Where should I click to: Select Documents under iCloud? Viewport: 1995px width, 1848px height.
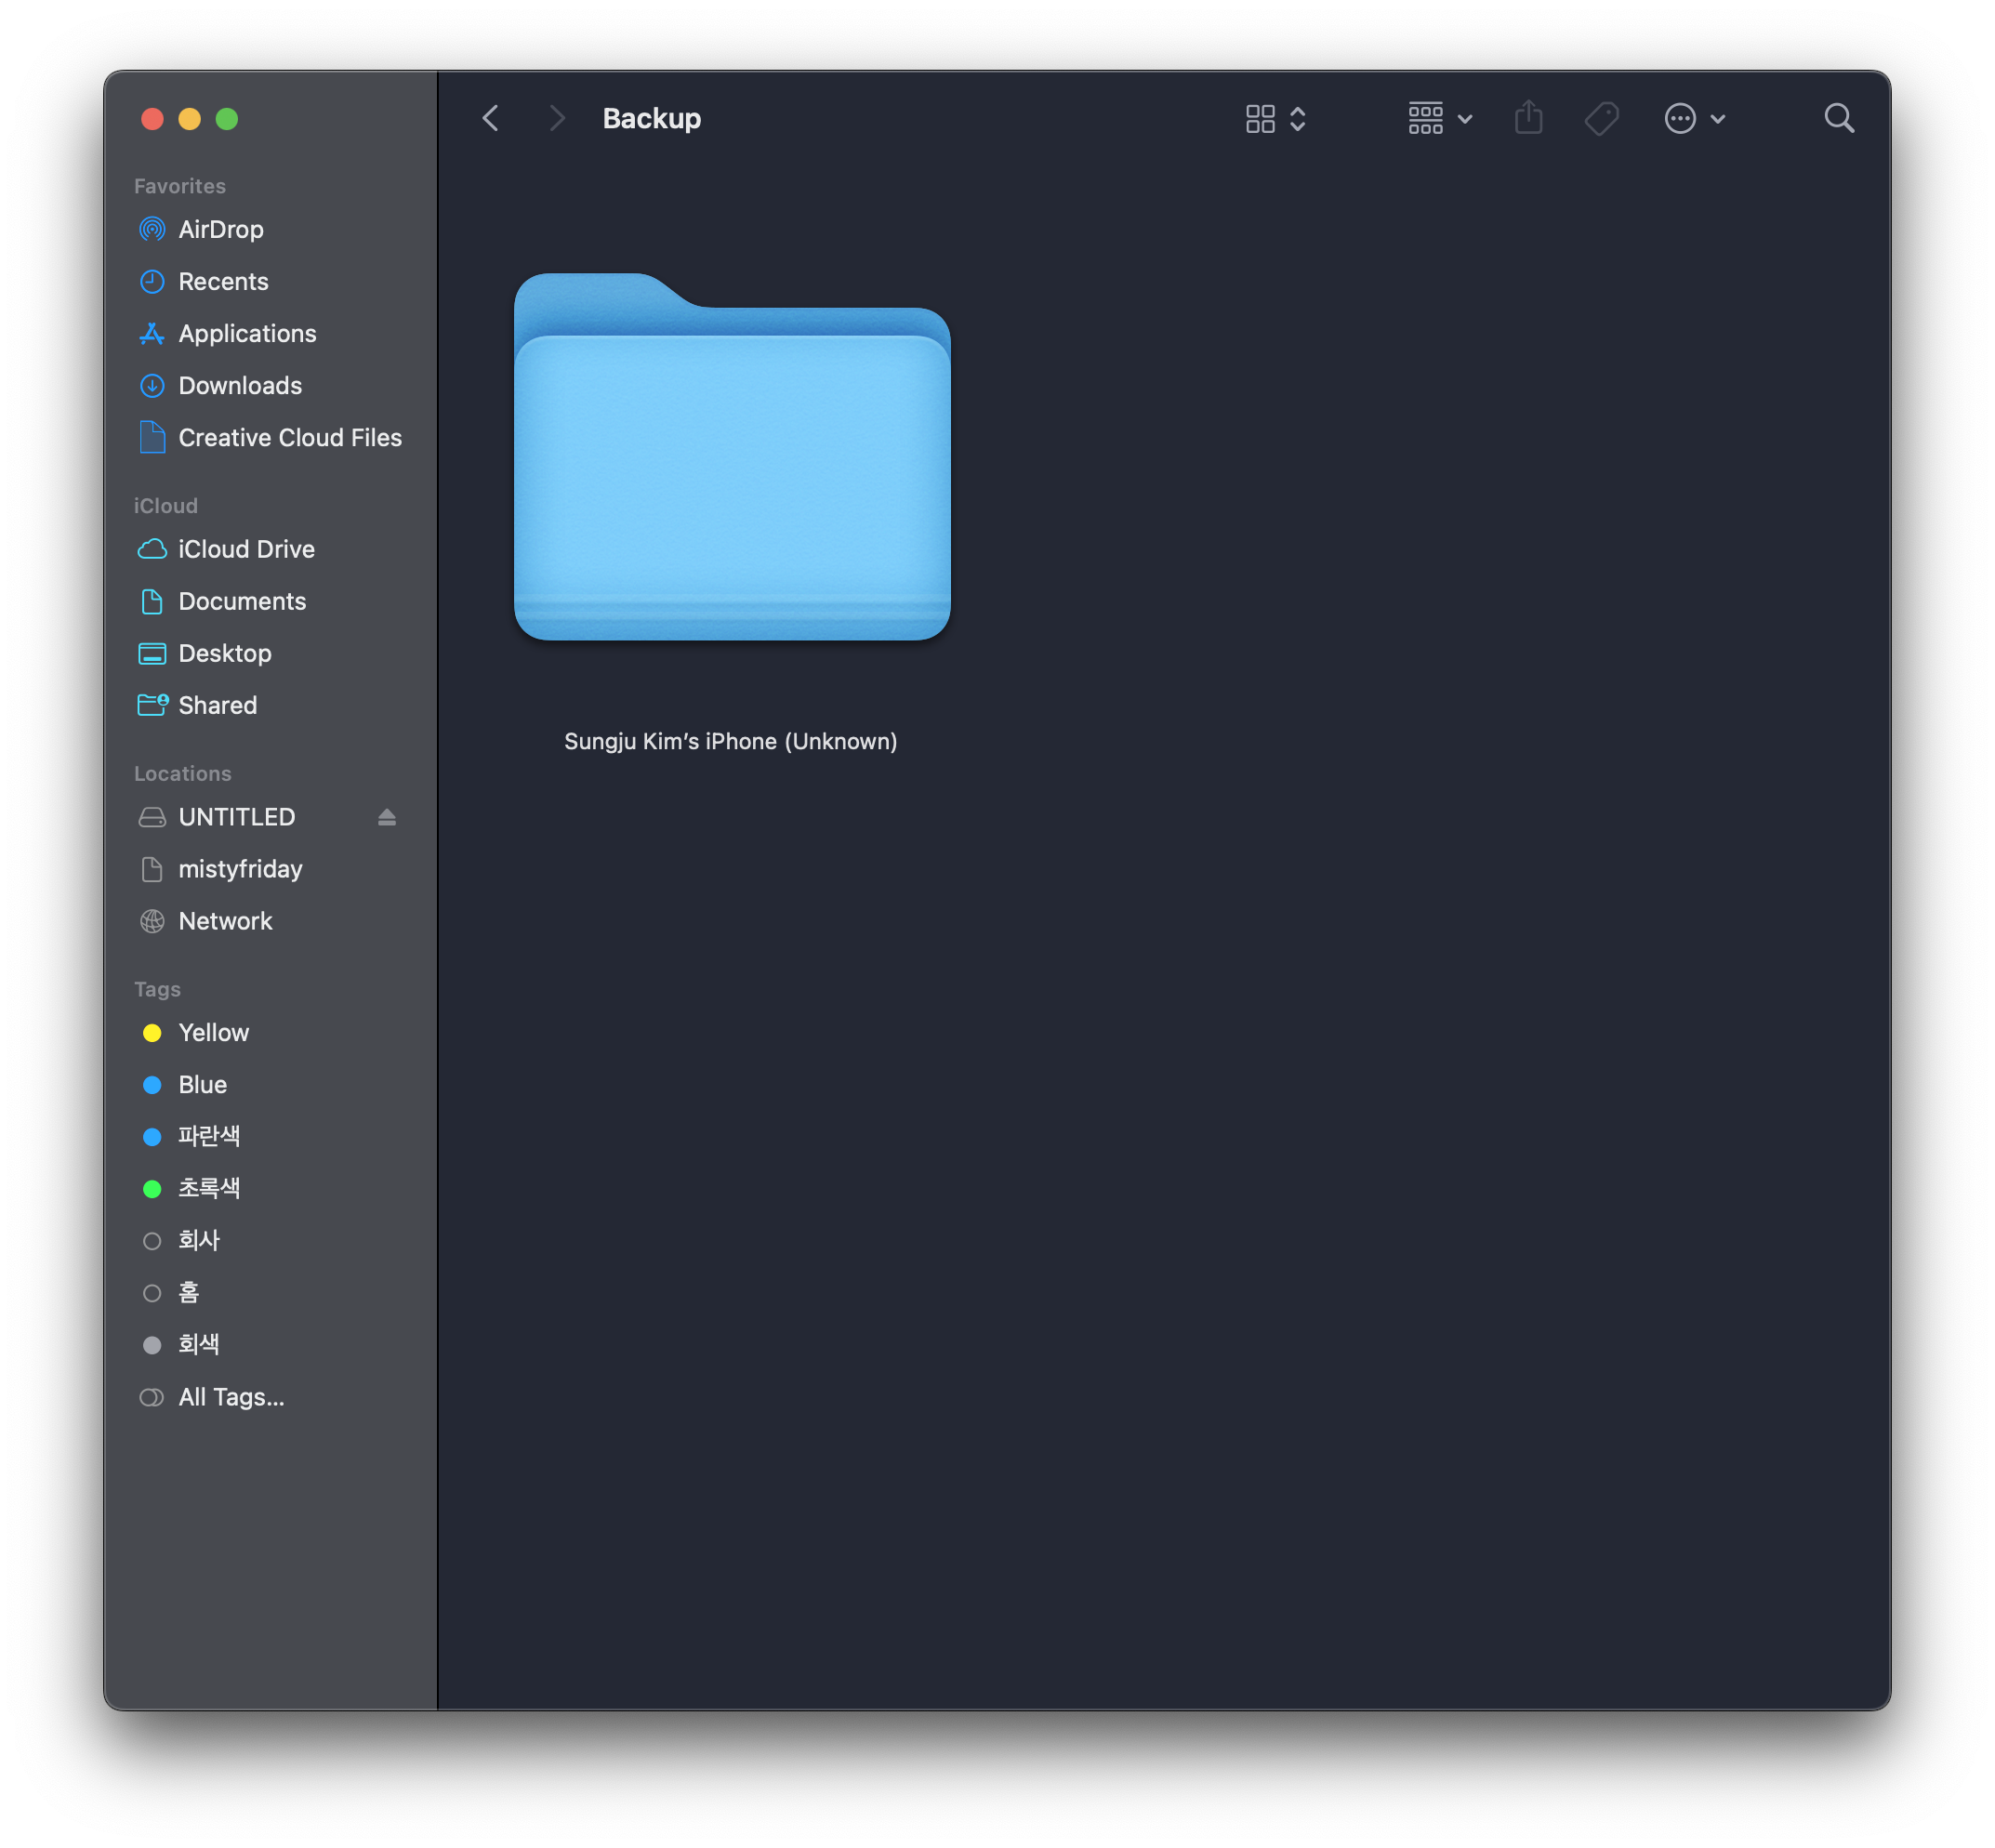(242, 601)
